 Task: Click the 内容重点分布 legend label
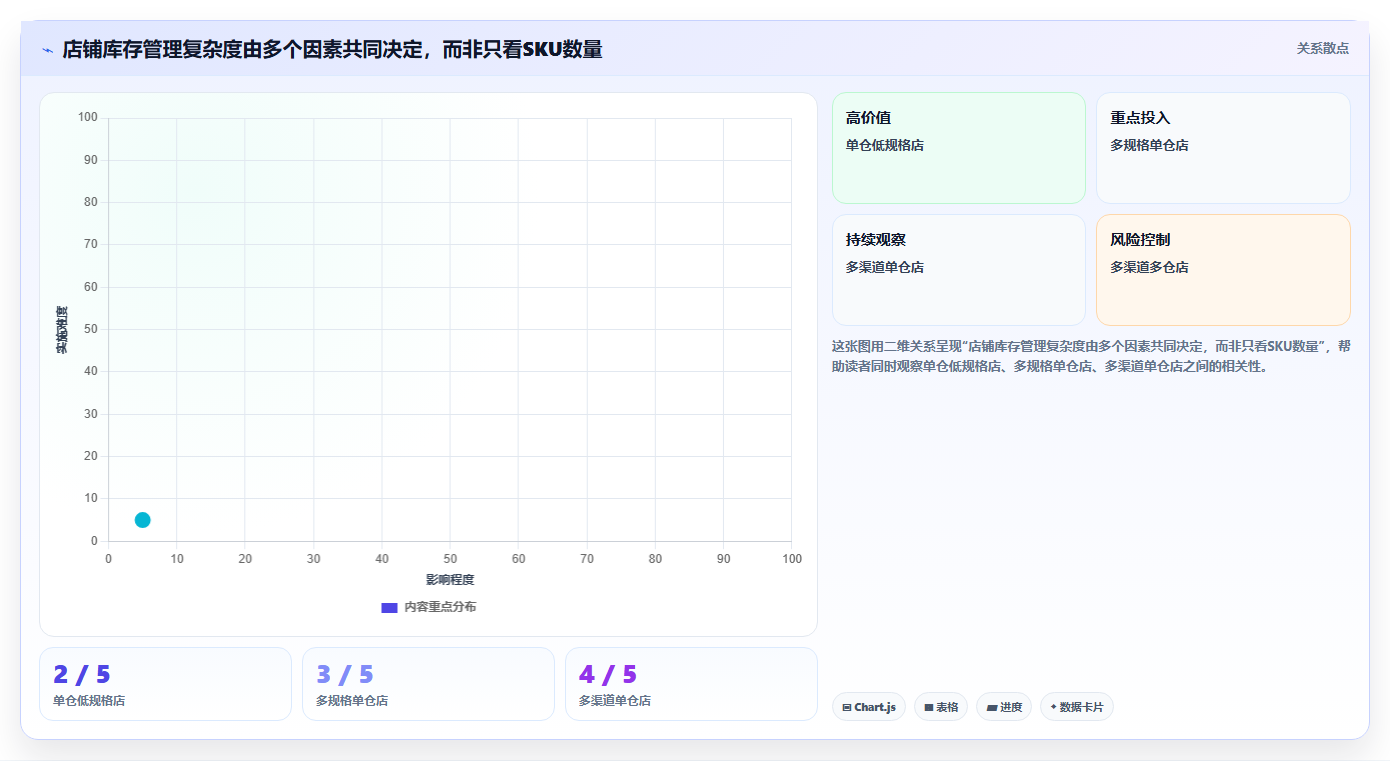point(440,607)
